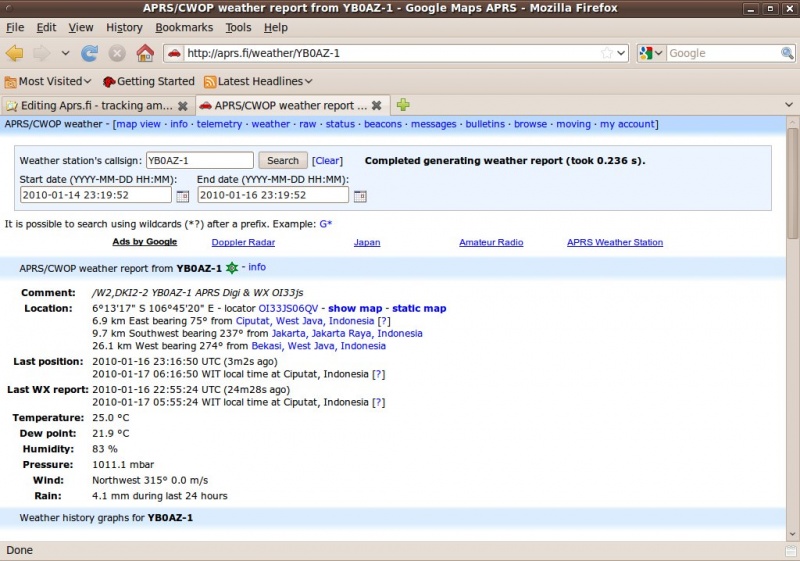Bookmark page with the URL bar star
800x561 pixels.
click(x=606, y=53)
